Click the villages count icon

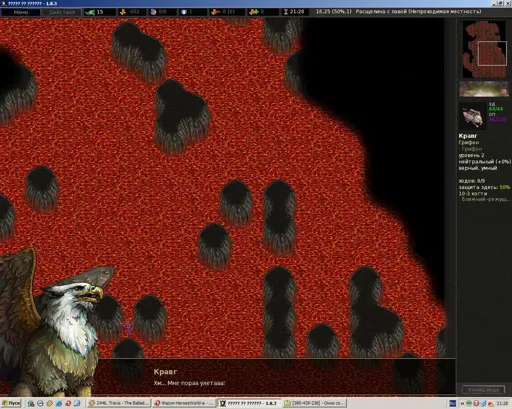click(153, 12)
